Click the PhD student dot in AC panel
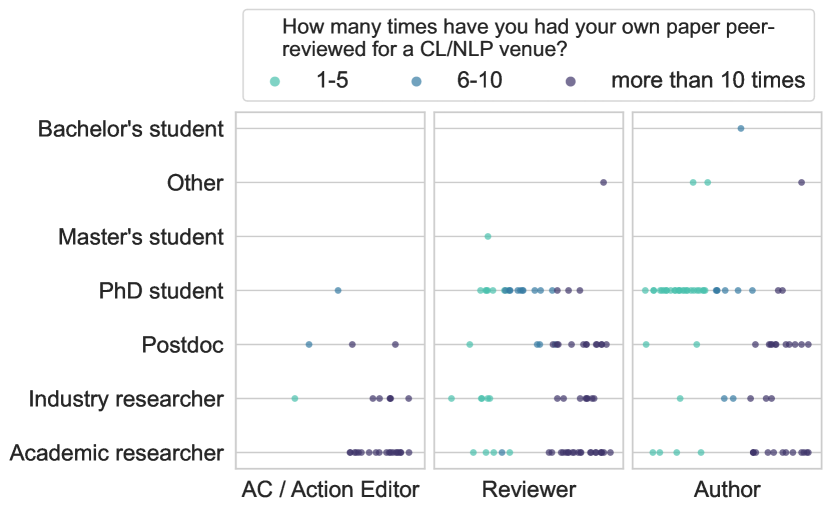Screen dimensions: 831x511 [338, 291]
